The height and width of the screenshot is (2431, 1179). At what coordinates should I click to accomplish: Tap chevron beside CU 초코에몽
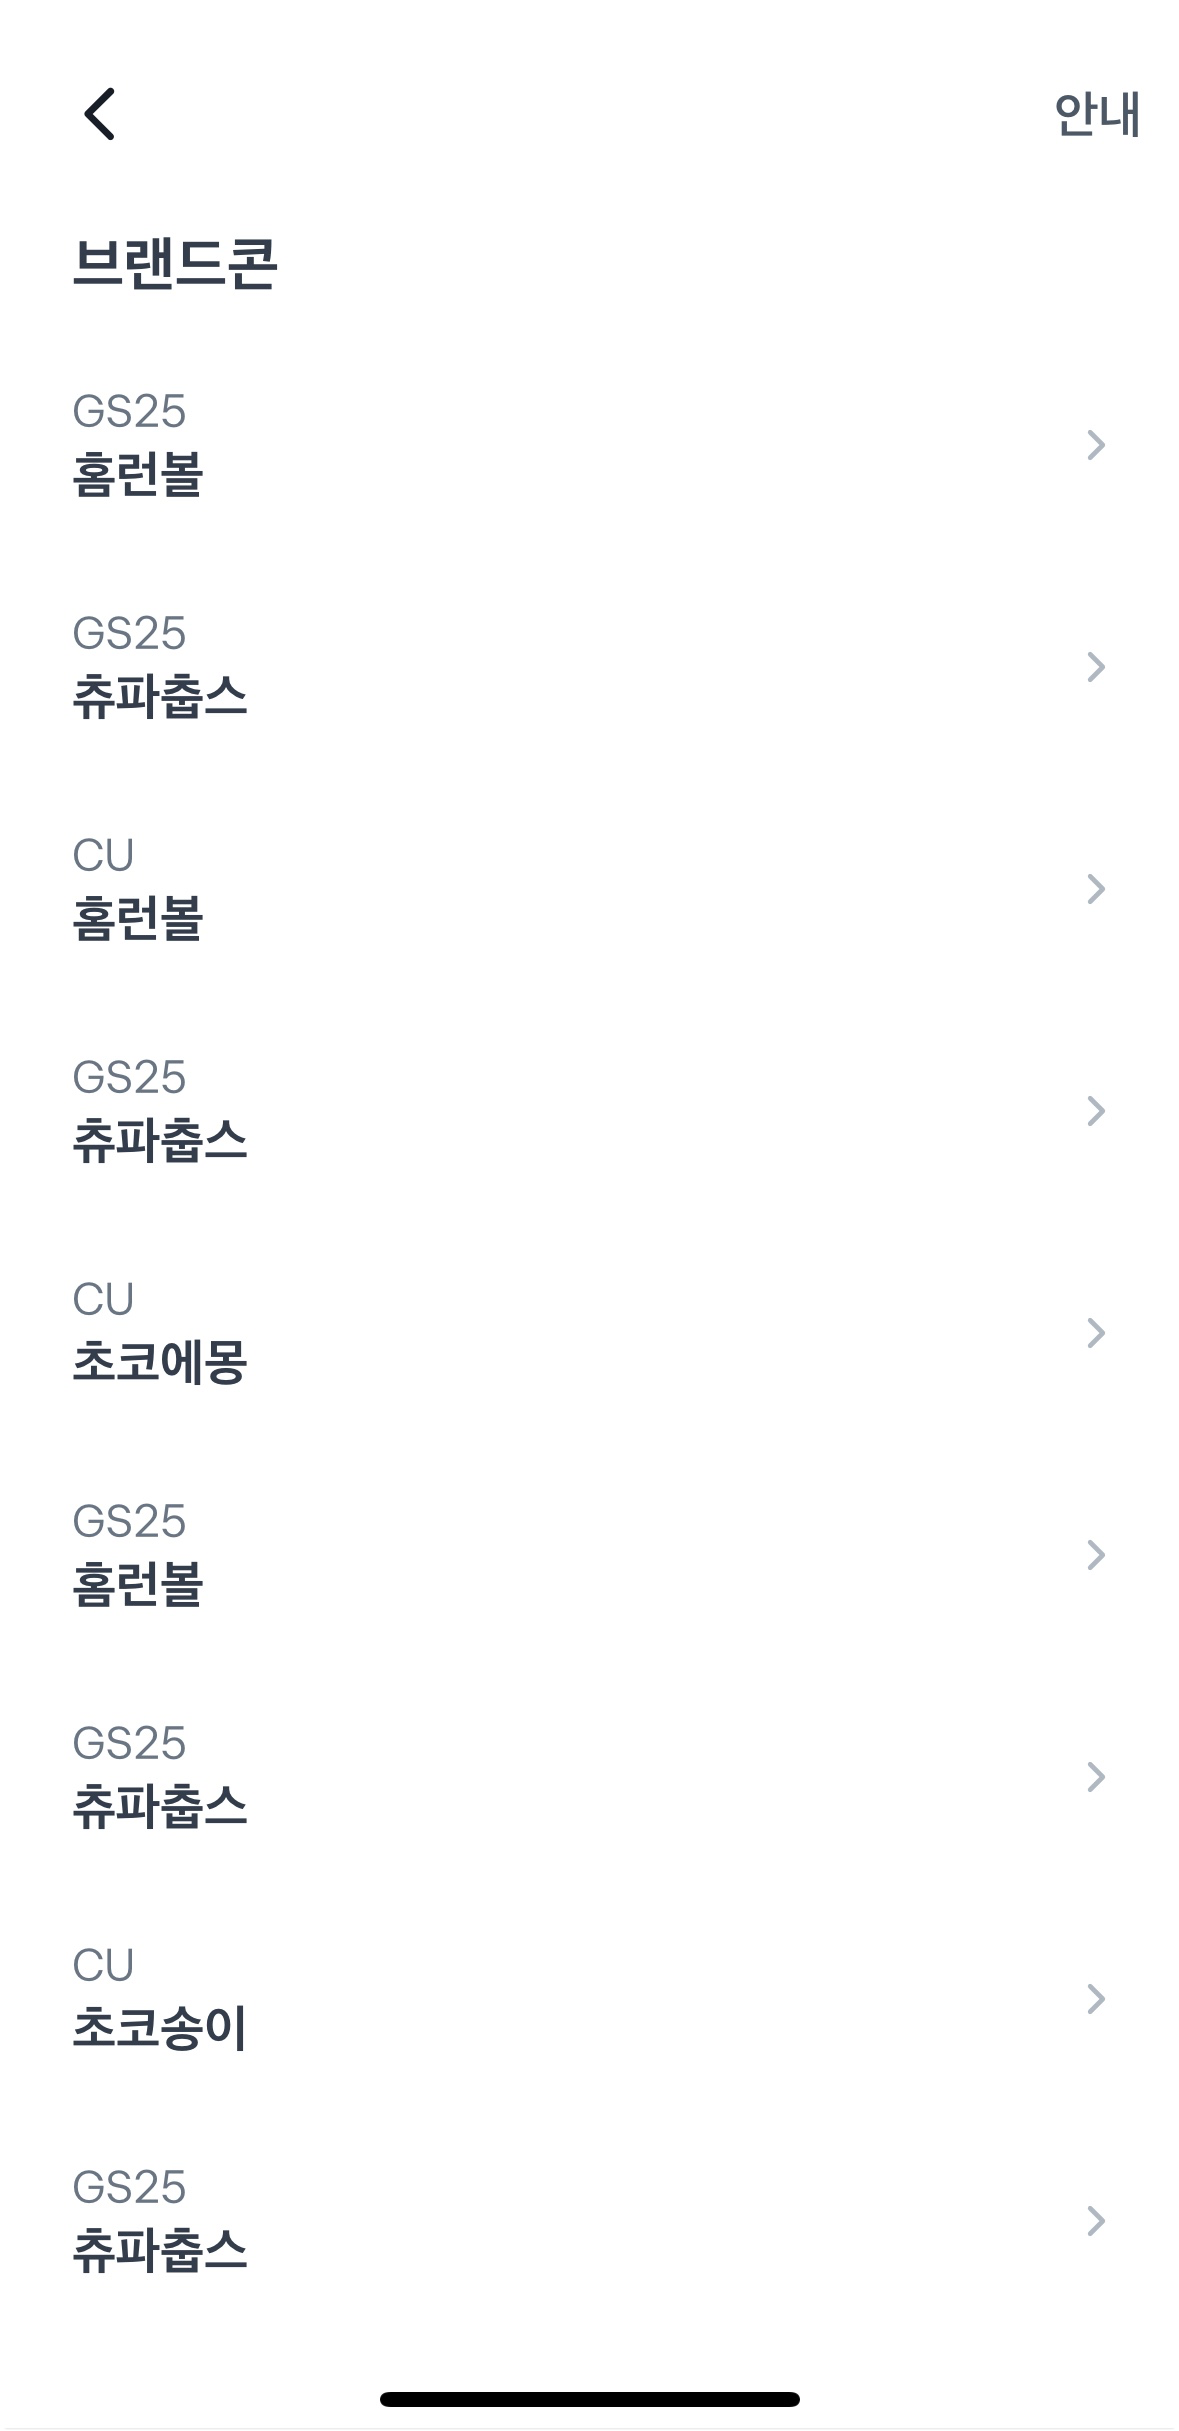point(1096,1333)
